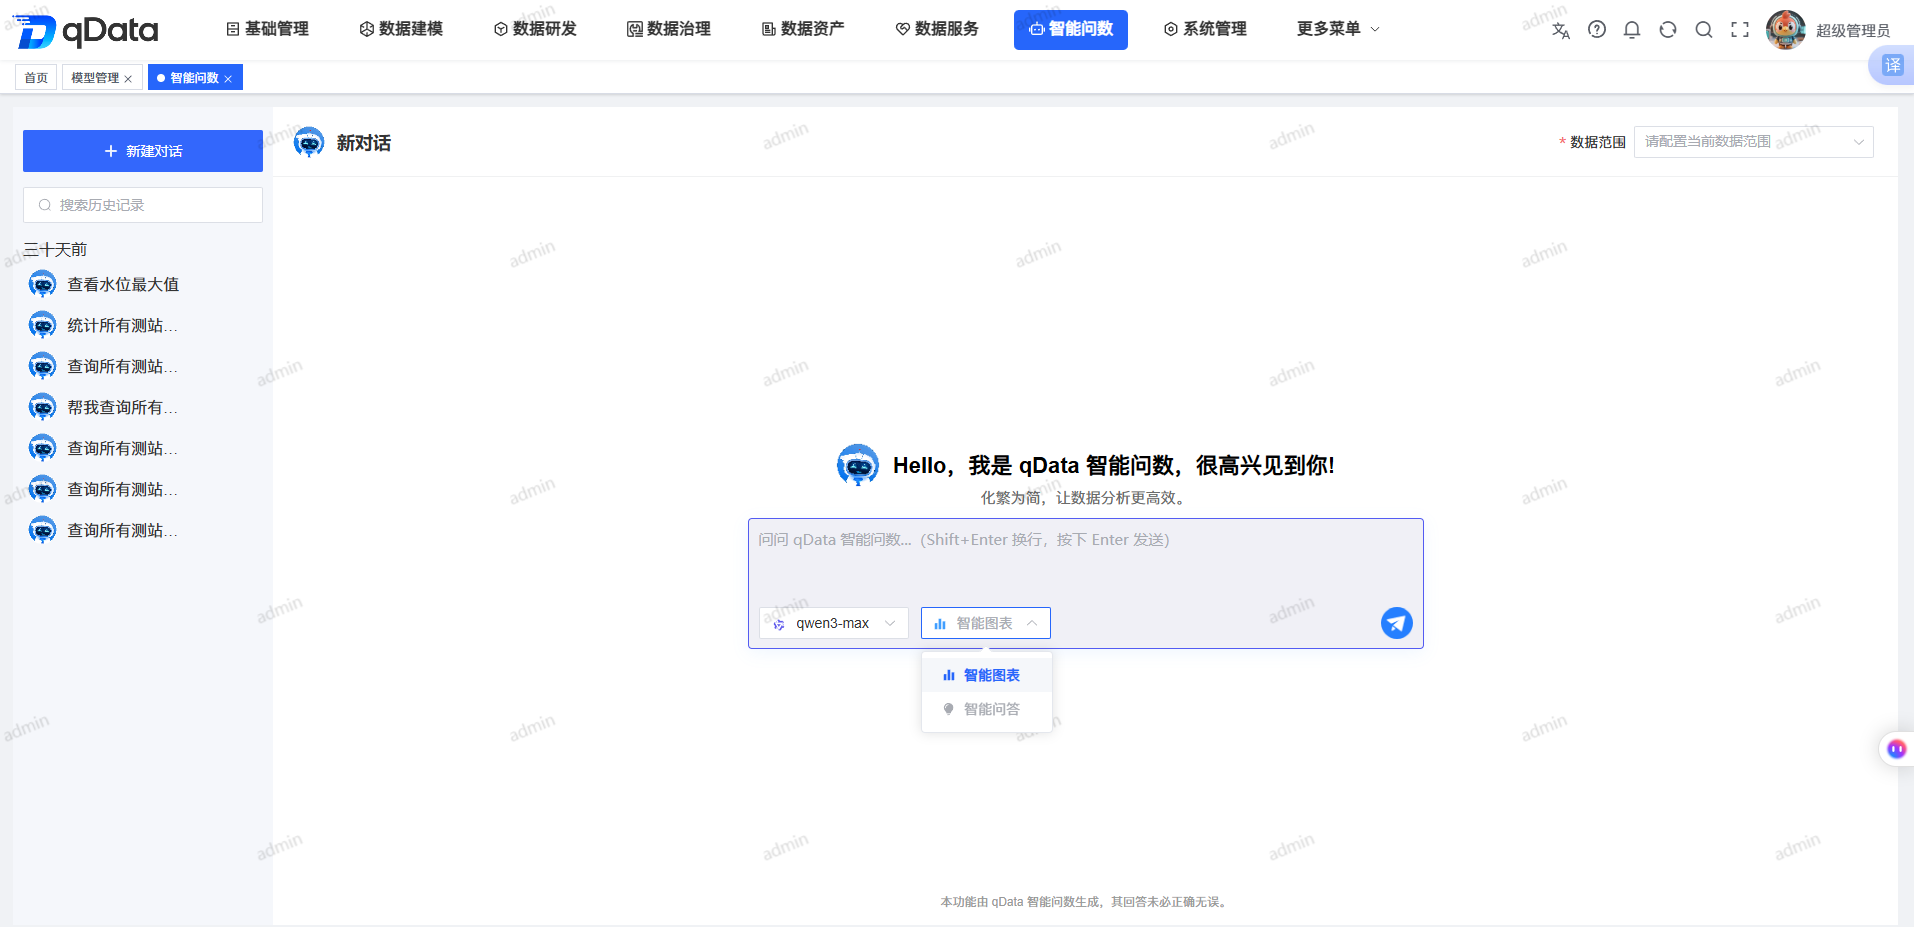Open the help question mark icon
This screenshot has width=1914, height=927.
(1597, 30)
